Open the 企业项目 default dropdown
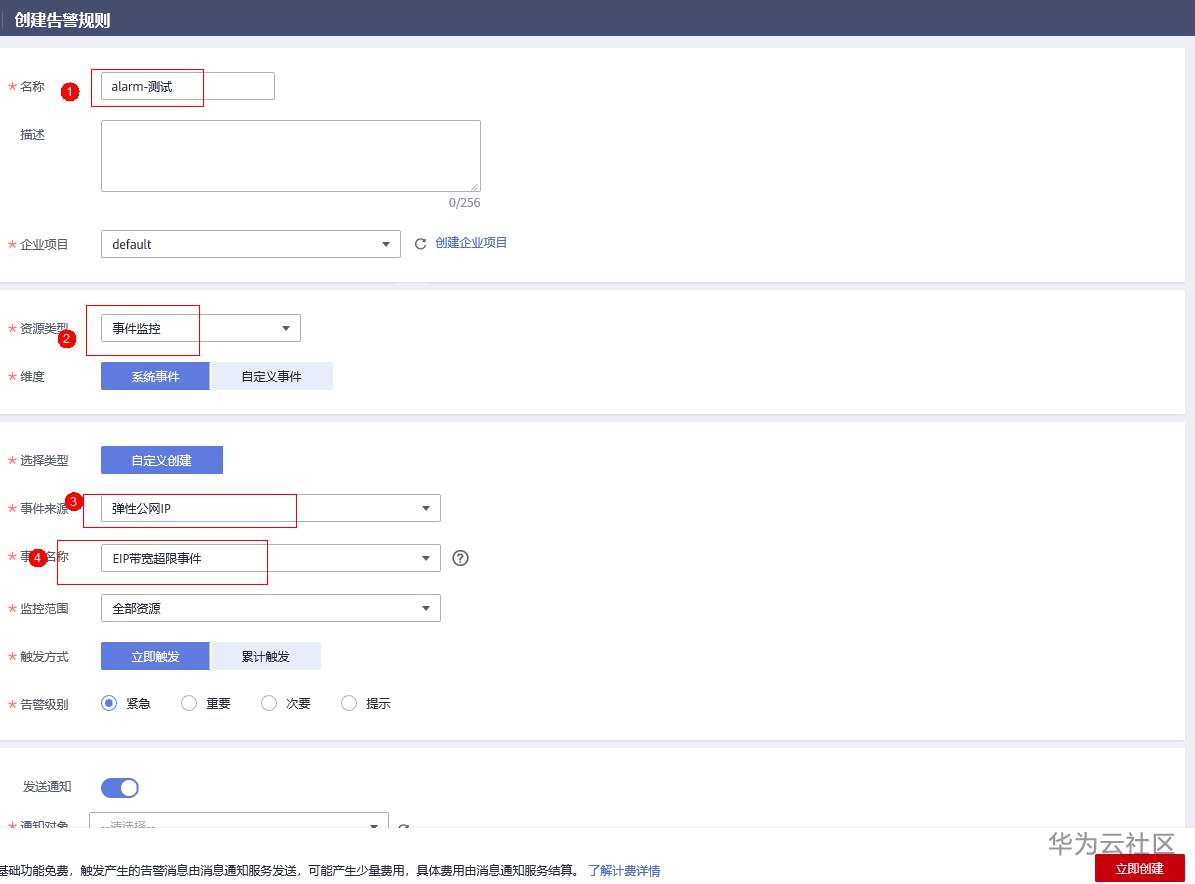This screenshot has height=884, width=1195. point(250,244)
